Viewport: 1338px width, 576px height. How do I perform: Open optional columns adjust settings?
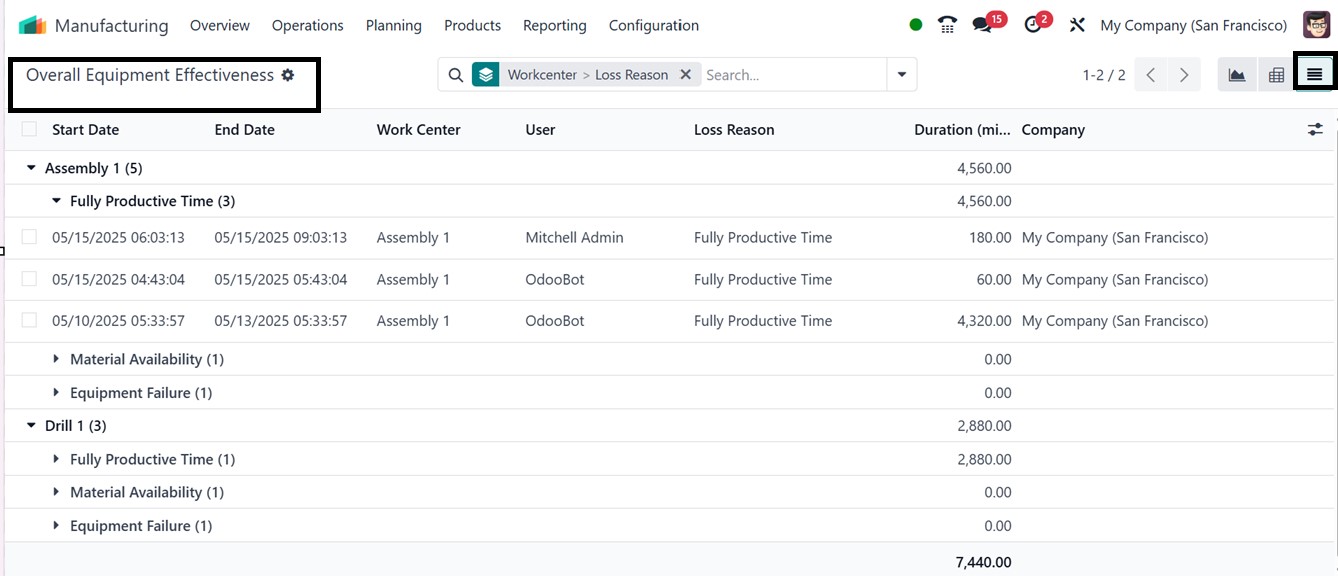coord(1315,130)
